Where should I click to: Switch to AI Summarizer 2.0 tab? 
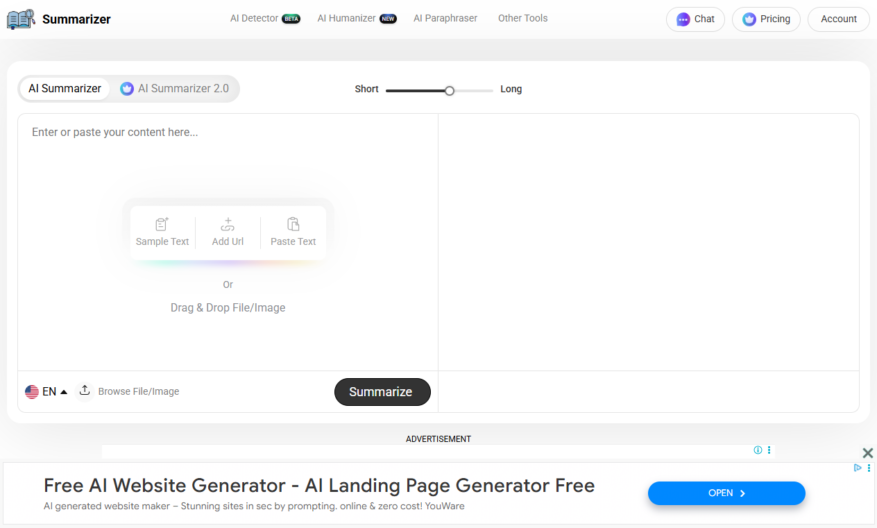click(175, 88)
